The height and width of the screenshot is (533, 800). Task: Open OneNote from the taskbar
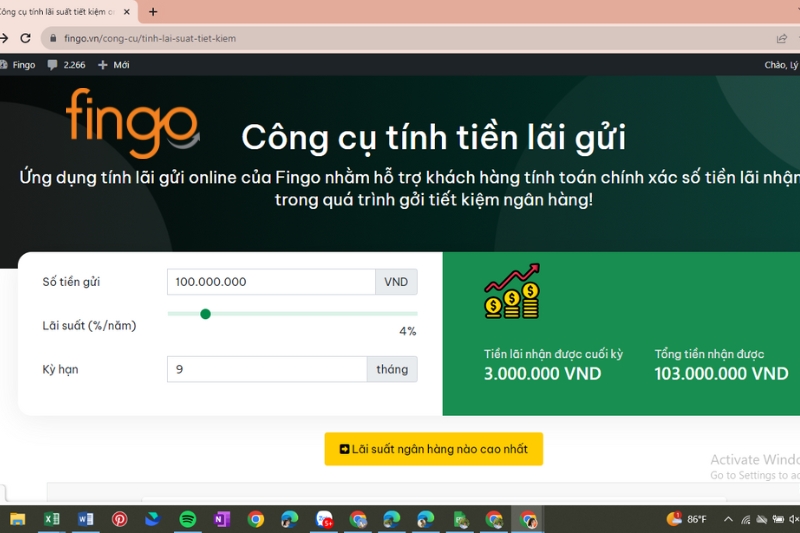click(x=221, y=520)
